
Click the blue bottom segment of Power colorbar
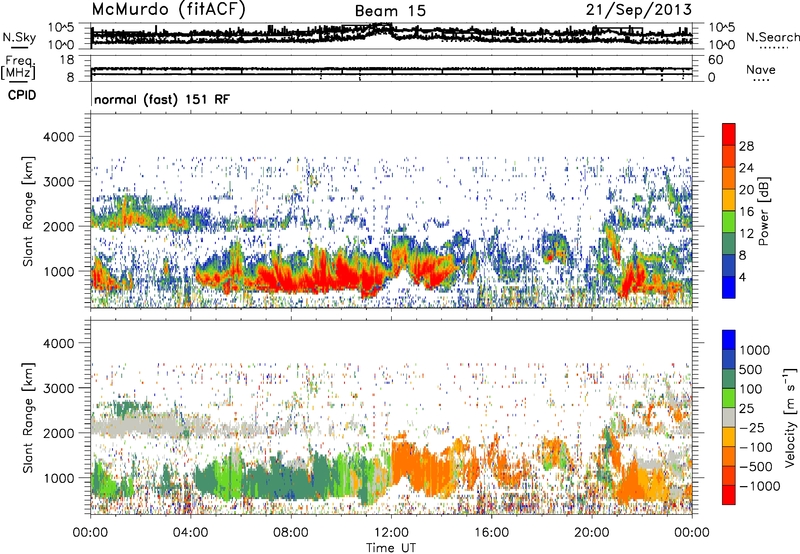(729, 287)
